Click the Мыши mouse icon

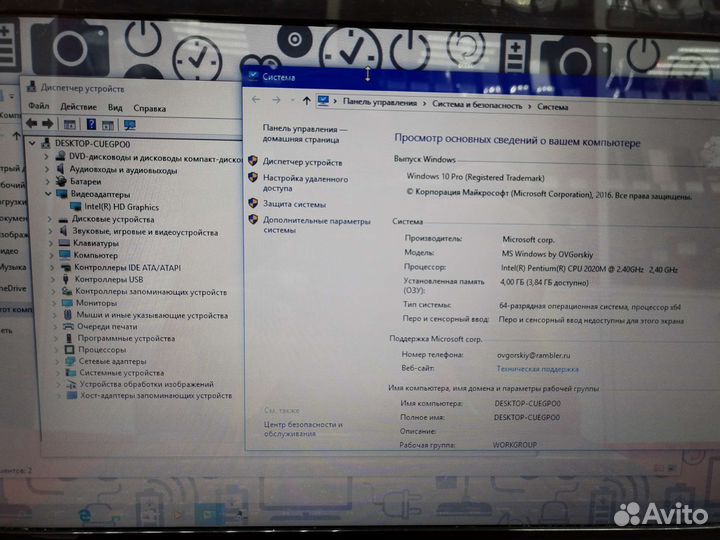[68, 315]
